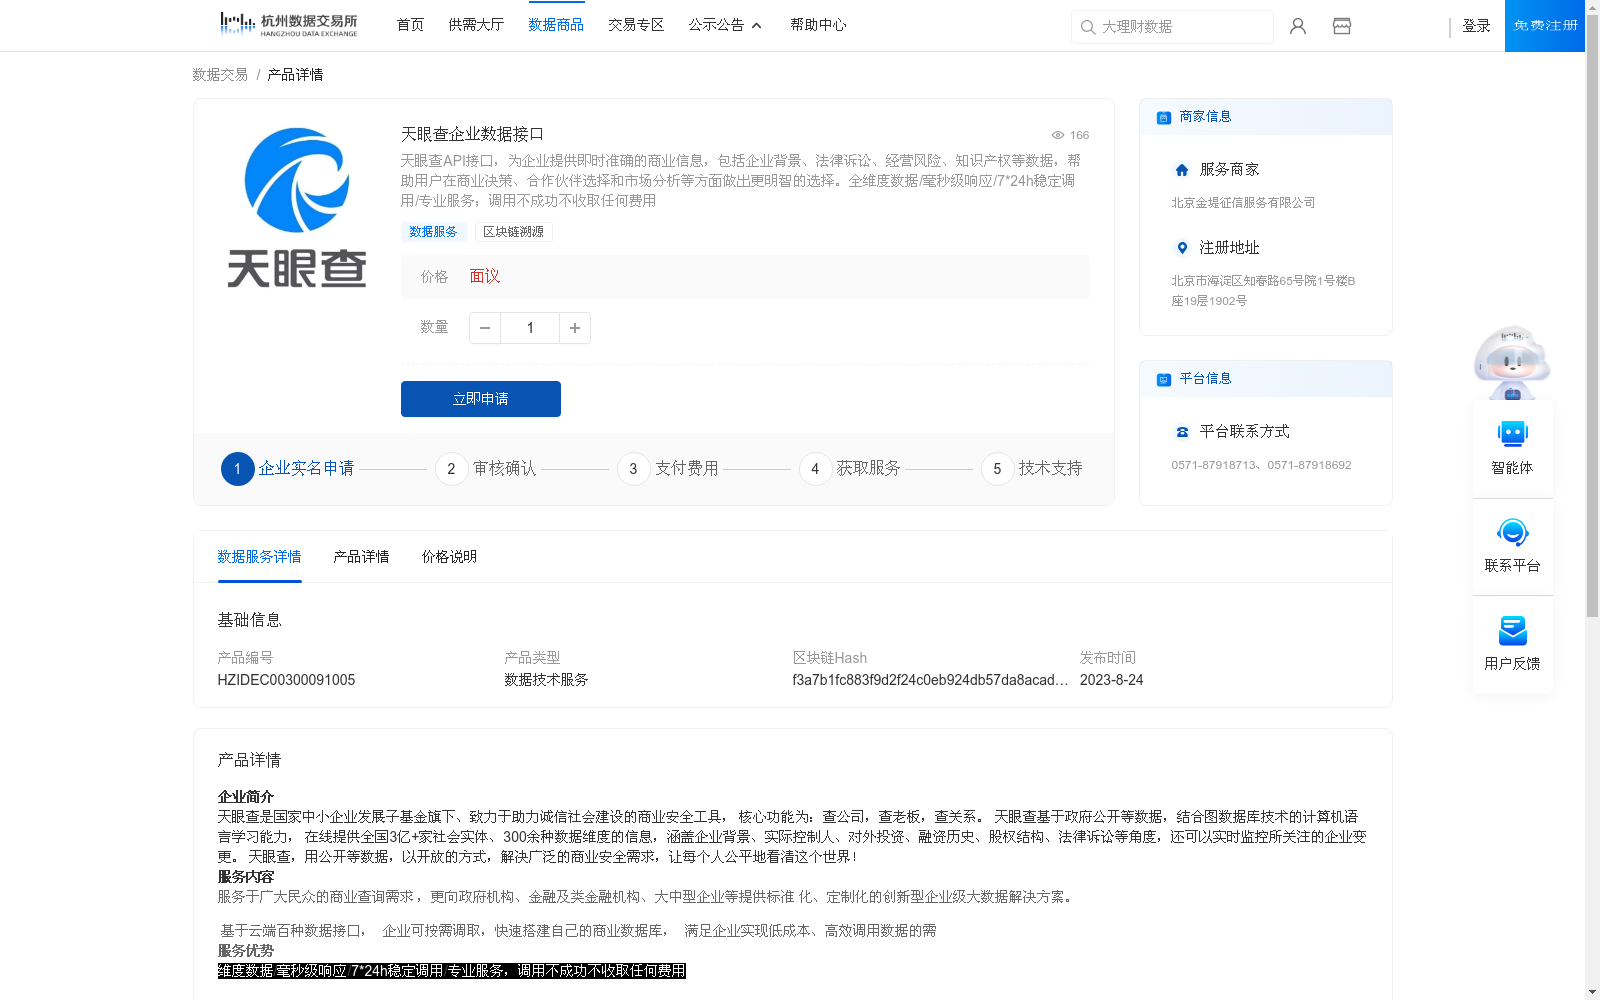Click the 免费注册 button
The width and height of the screenshot is (1600, 1000).
pos(1545,26)
